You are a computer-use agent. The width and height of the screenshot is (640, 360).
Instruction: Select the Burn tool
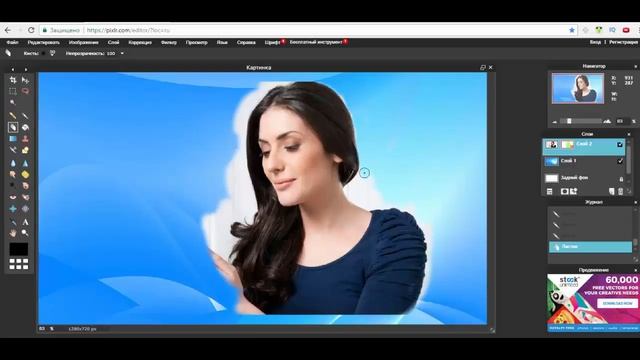pyautogui.click(x=25, y=186)
